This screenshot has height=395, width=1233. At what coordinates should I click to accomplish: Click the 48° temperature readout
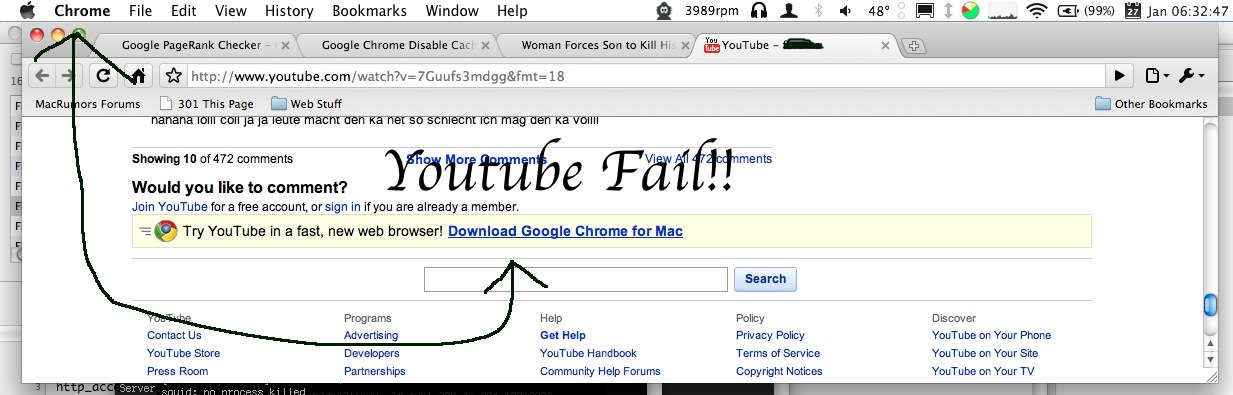pos(880,11)
